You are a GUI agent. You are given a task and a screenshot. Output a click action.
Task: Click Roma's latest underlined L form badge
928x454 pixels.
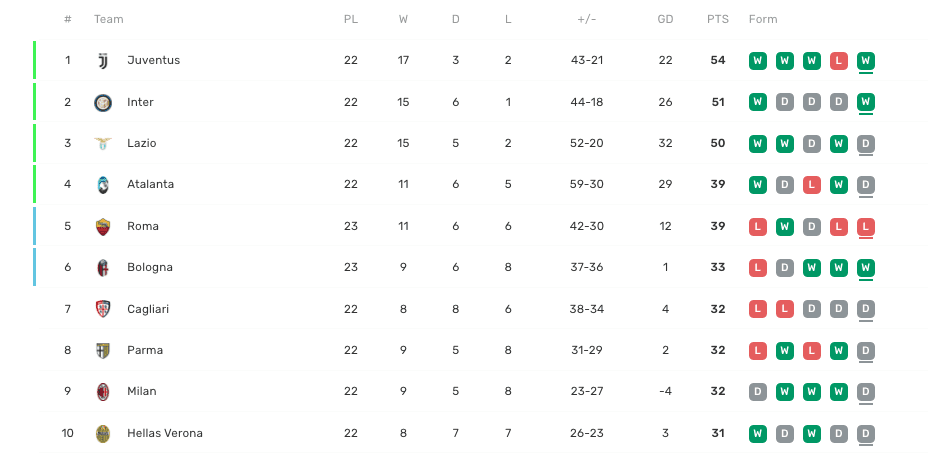pos(866,226)
